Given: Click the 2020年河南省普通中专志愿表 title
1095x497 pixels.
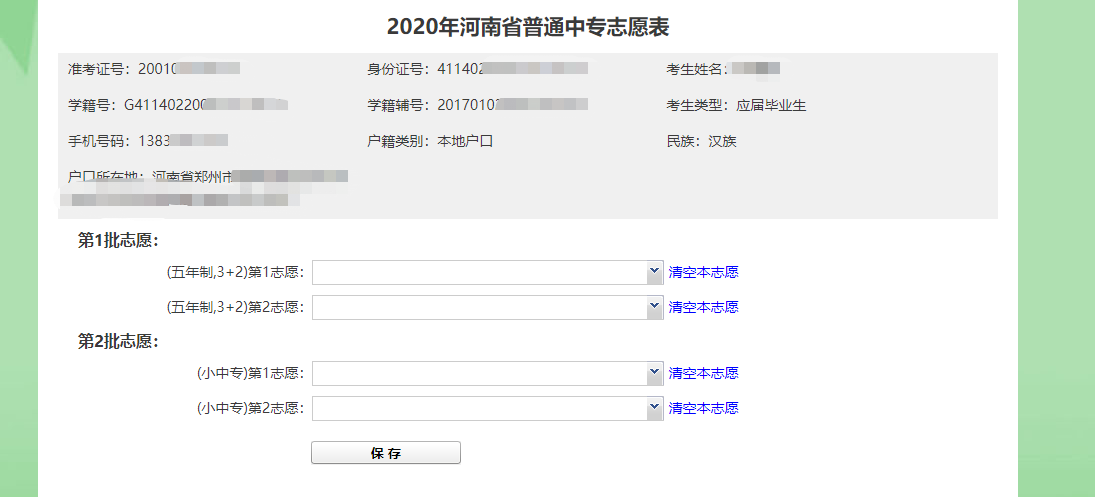Looking at the screenshot, I should click(527, 27).
